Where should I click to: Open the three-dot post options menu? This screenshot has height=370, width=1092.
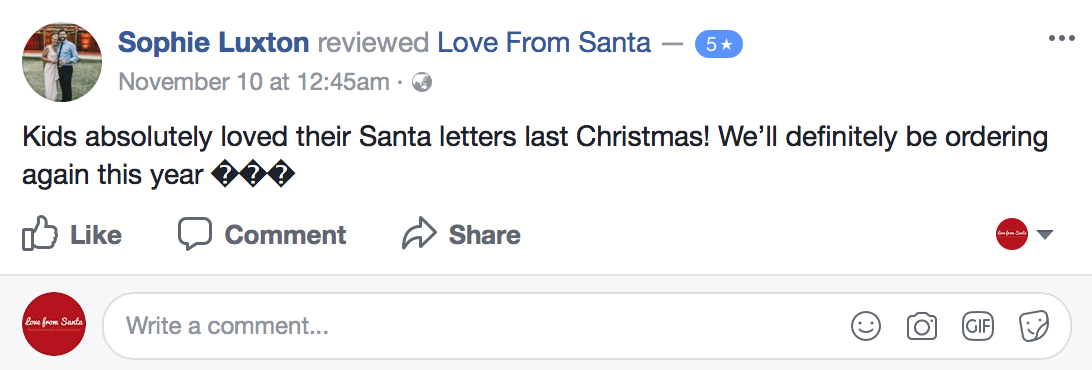point(1061,38)
